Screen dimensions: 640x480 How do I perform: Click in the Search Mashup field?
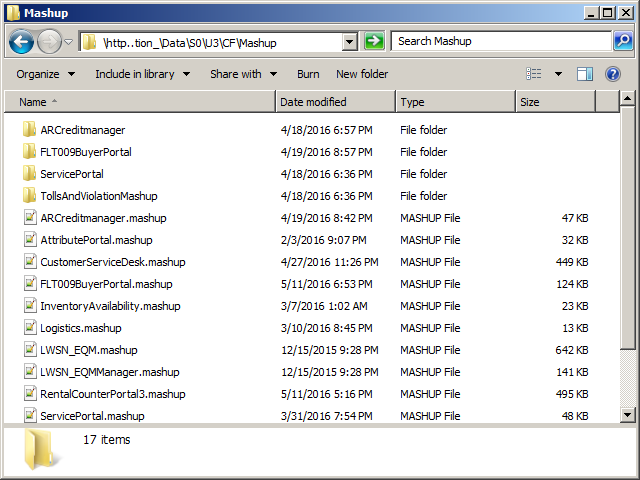[500, 41]
